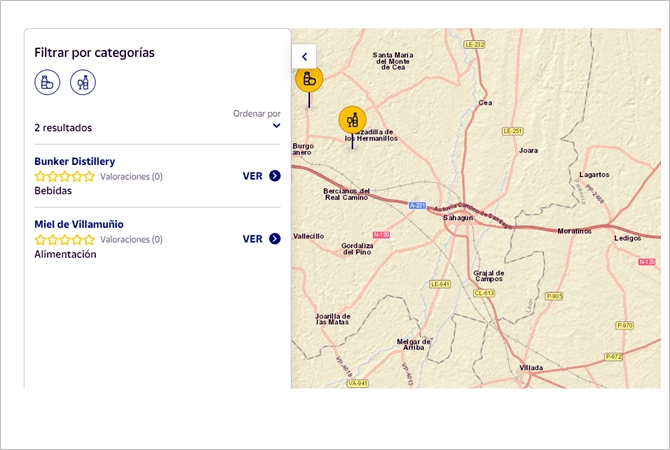Viewport: 670px width, 450px height.
Task: Click the A-231 road shield on map
Action: click(x=417, y=206)
